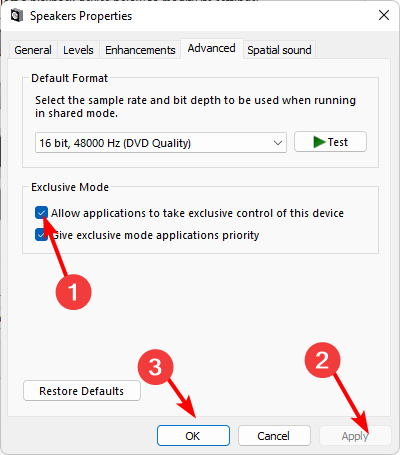
Task: Close the Speakers Properties dialog
Action: pyautogui.click(x=384, y=15)
